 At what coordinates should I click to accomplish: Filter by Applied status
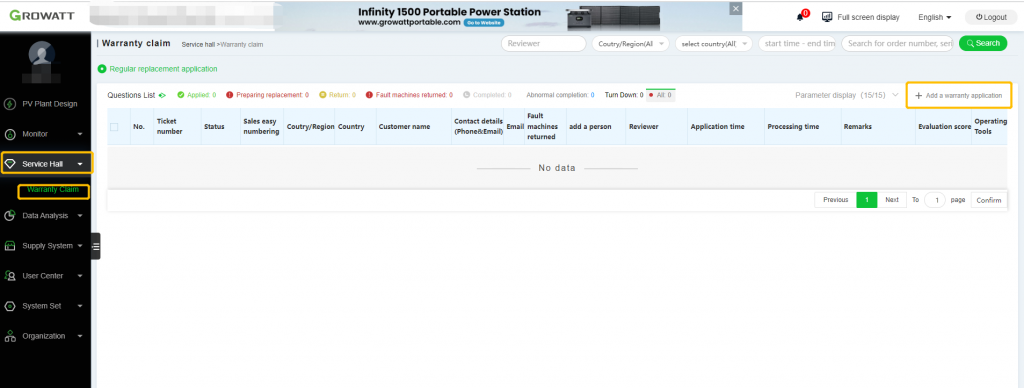click(197, 95)
